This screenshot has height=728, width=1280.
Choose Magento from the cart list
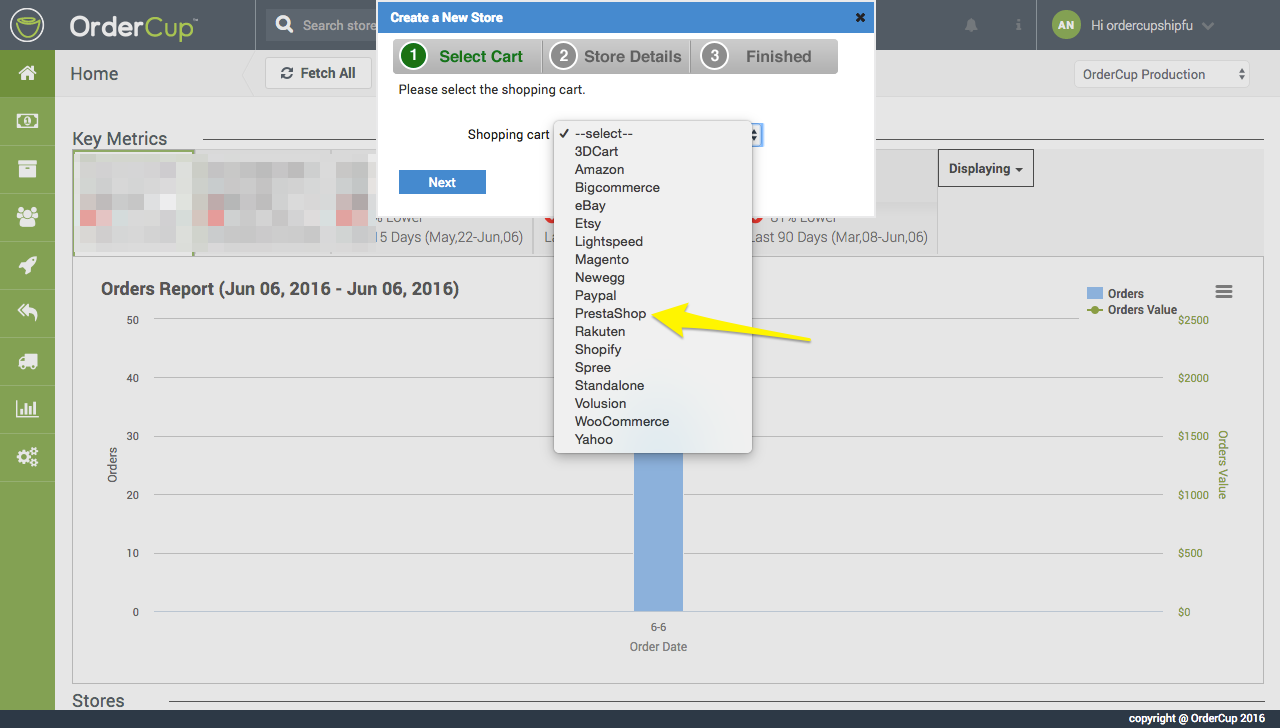[x=653, y=259]
